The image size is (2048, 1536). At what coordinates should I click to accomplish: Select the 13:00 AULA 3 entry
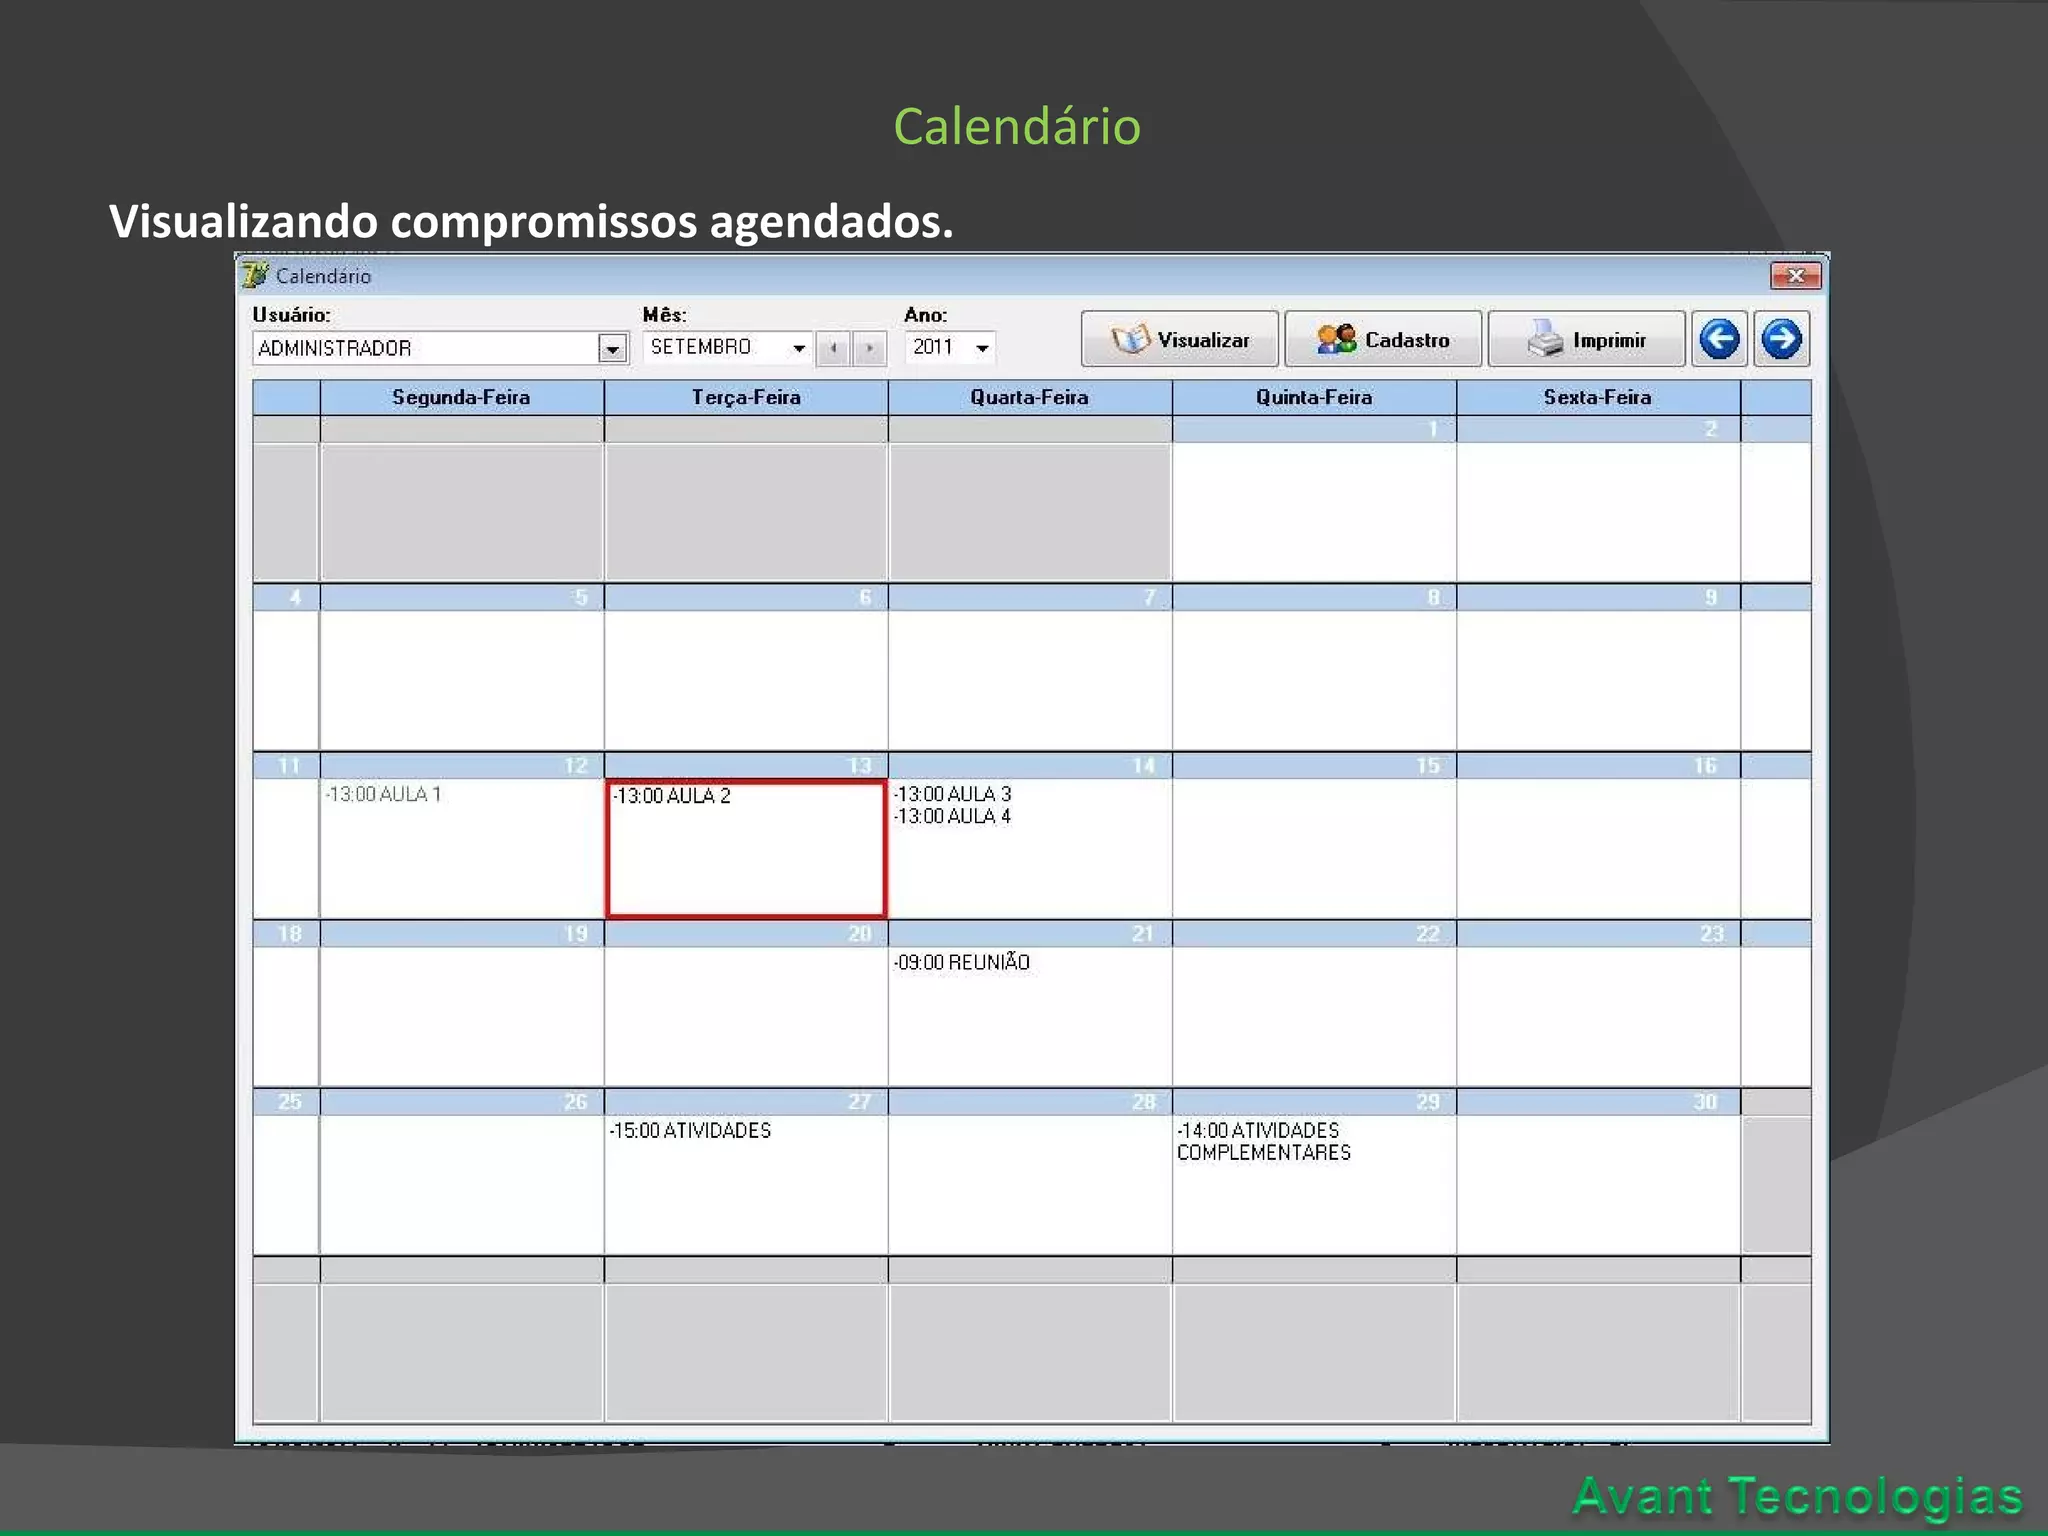952,794
